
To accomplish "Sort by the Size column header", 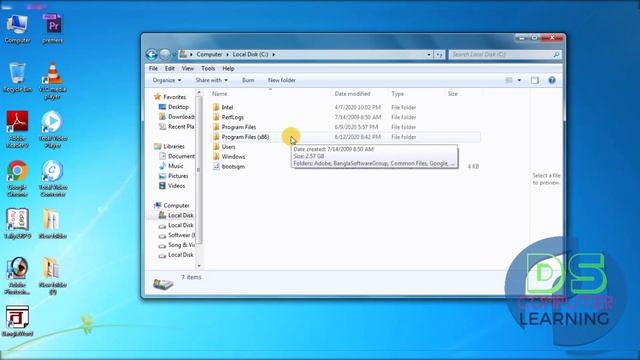I will tap(453, 94).
